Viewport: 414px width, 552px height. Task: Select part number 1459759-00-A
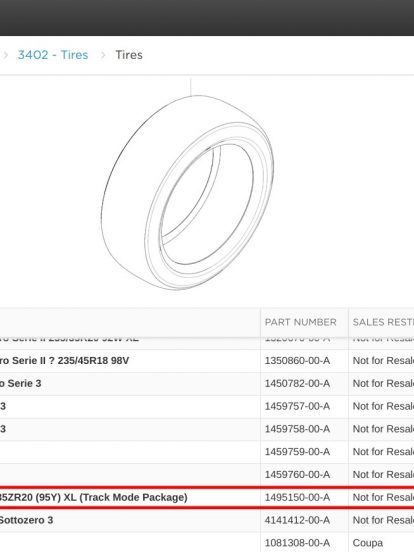click(297, 452)
